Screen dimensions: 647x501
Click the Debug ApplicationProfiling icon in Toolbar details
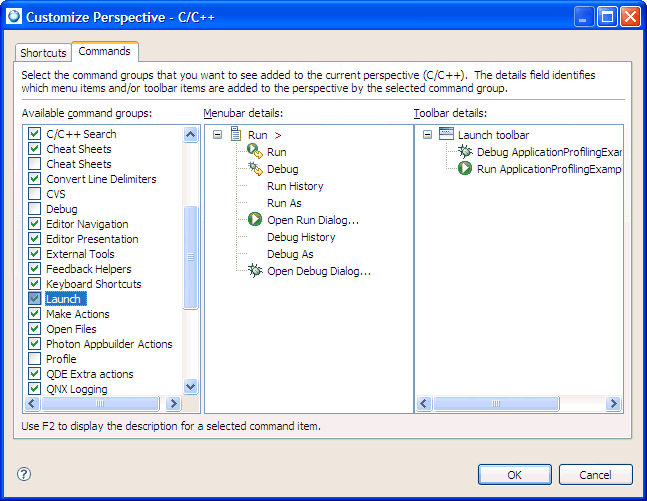tap(465, 152)
